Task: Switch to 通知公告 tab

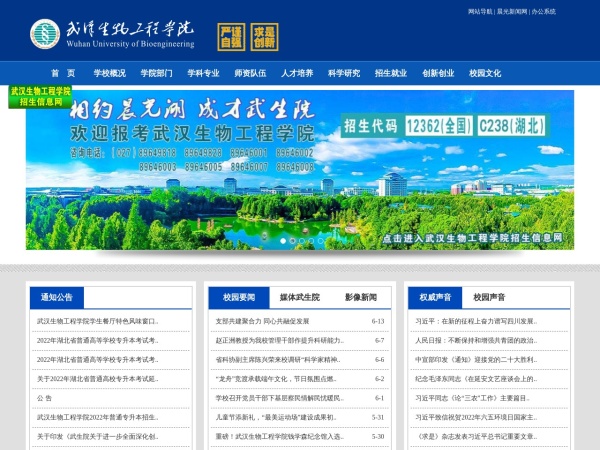Action: pyautogui.click(x=57, y=297)
